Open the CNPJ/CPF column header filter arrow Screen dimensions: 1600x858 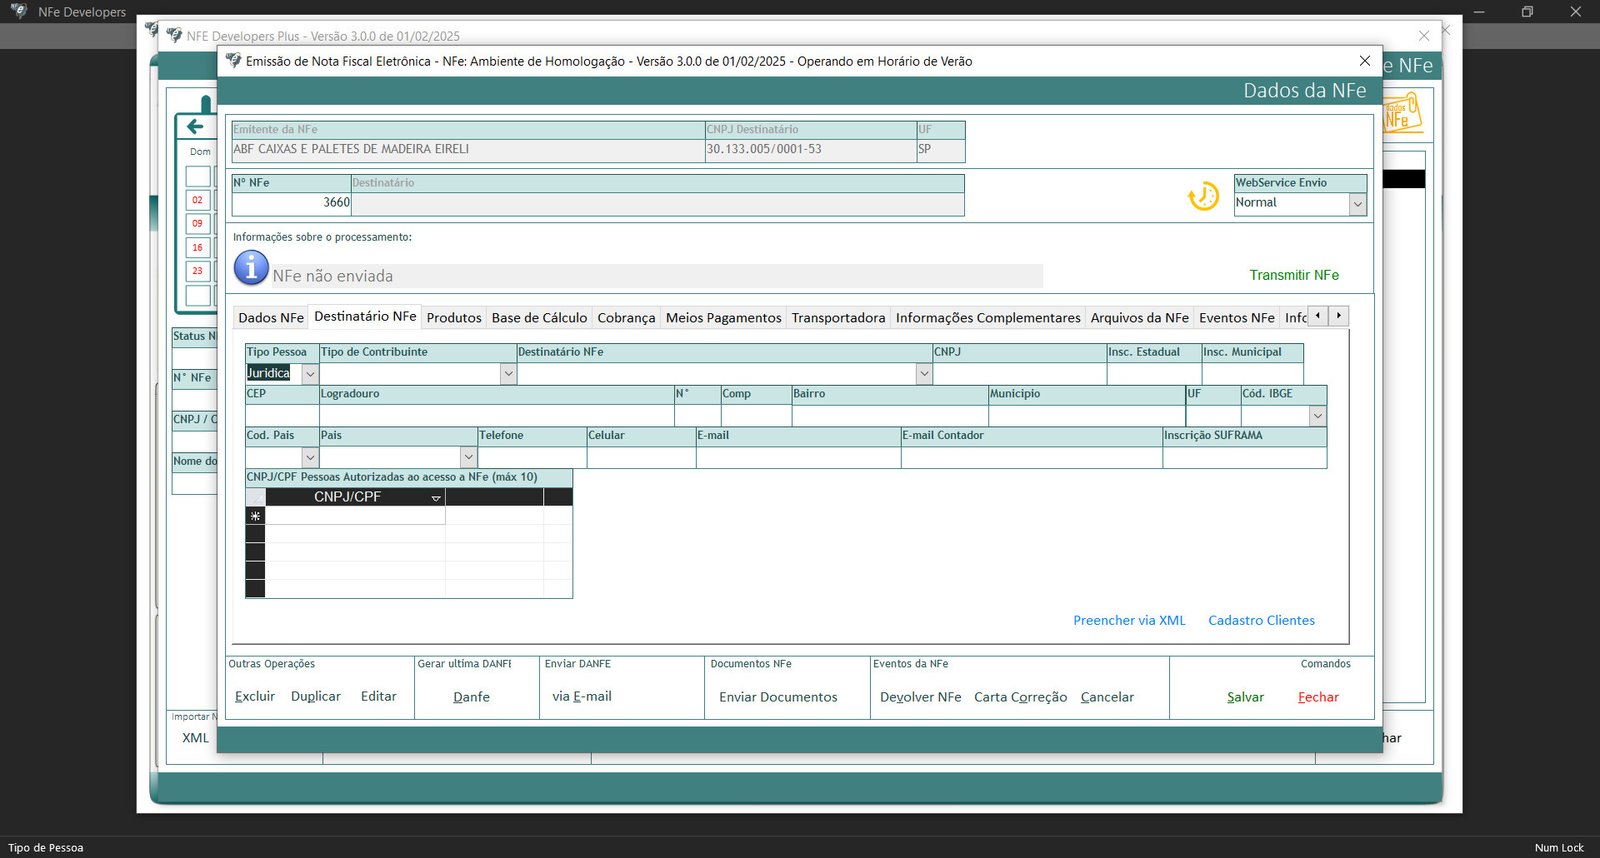coord(436,498)
